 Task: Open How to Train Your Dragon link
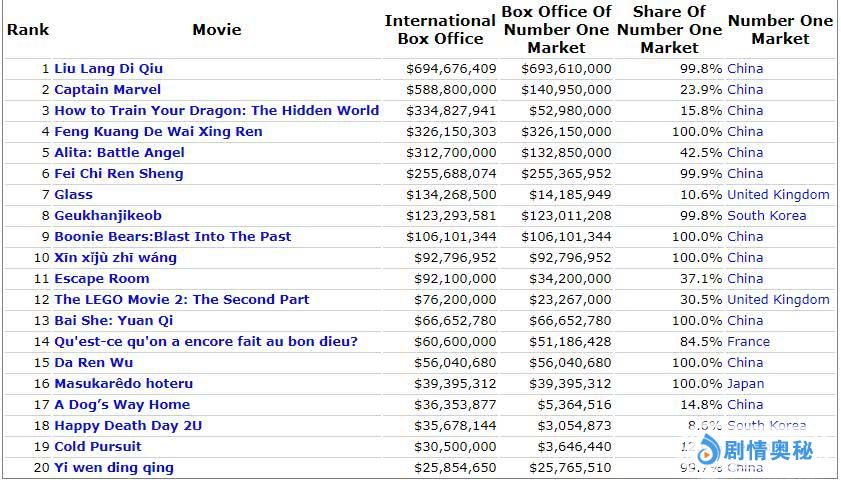coord(216,111)
